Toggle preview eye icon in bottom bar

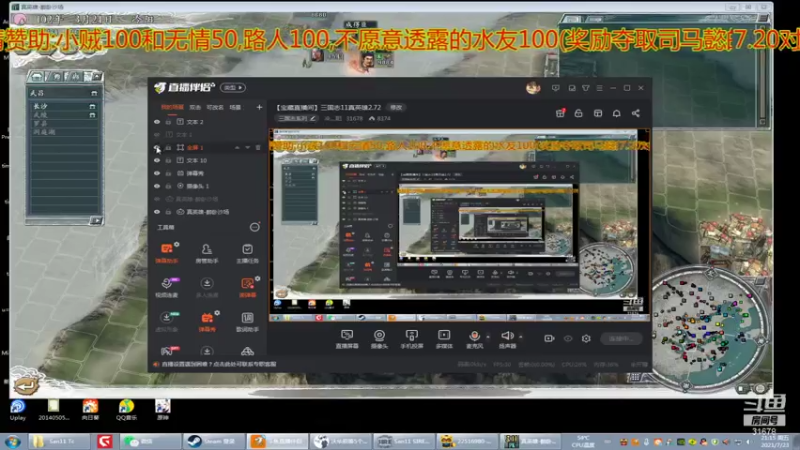(x=568, y=338)
